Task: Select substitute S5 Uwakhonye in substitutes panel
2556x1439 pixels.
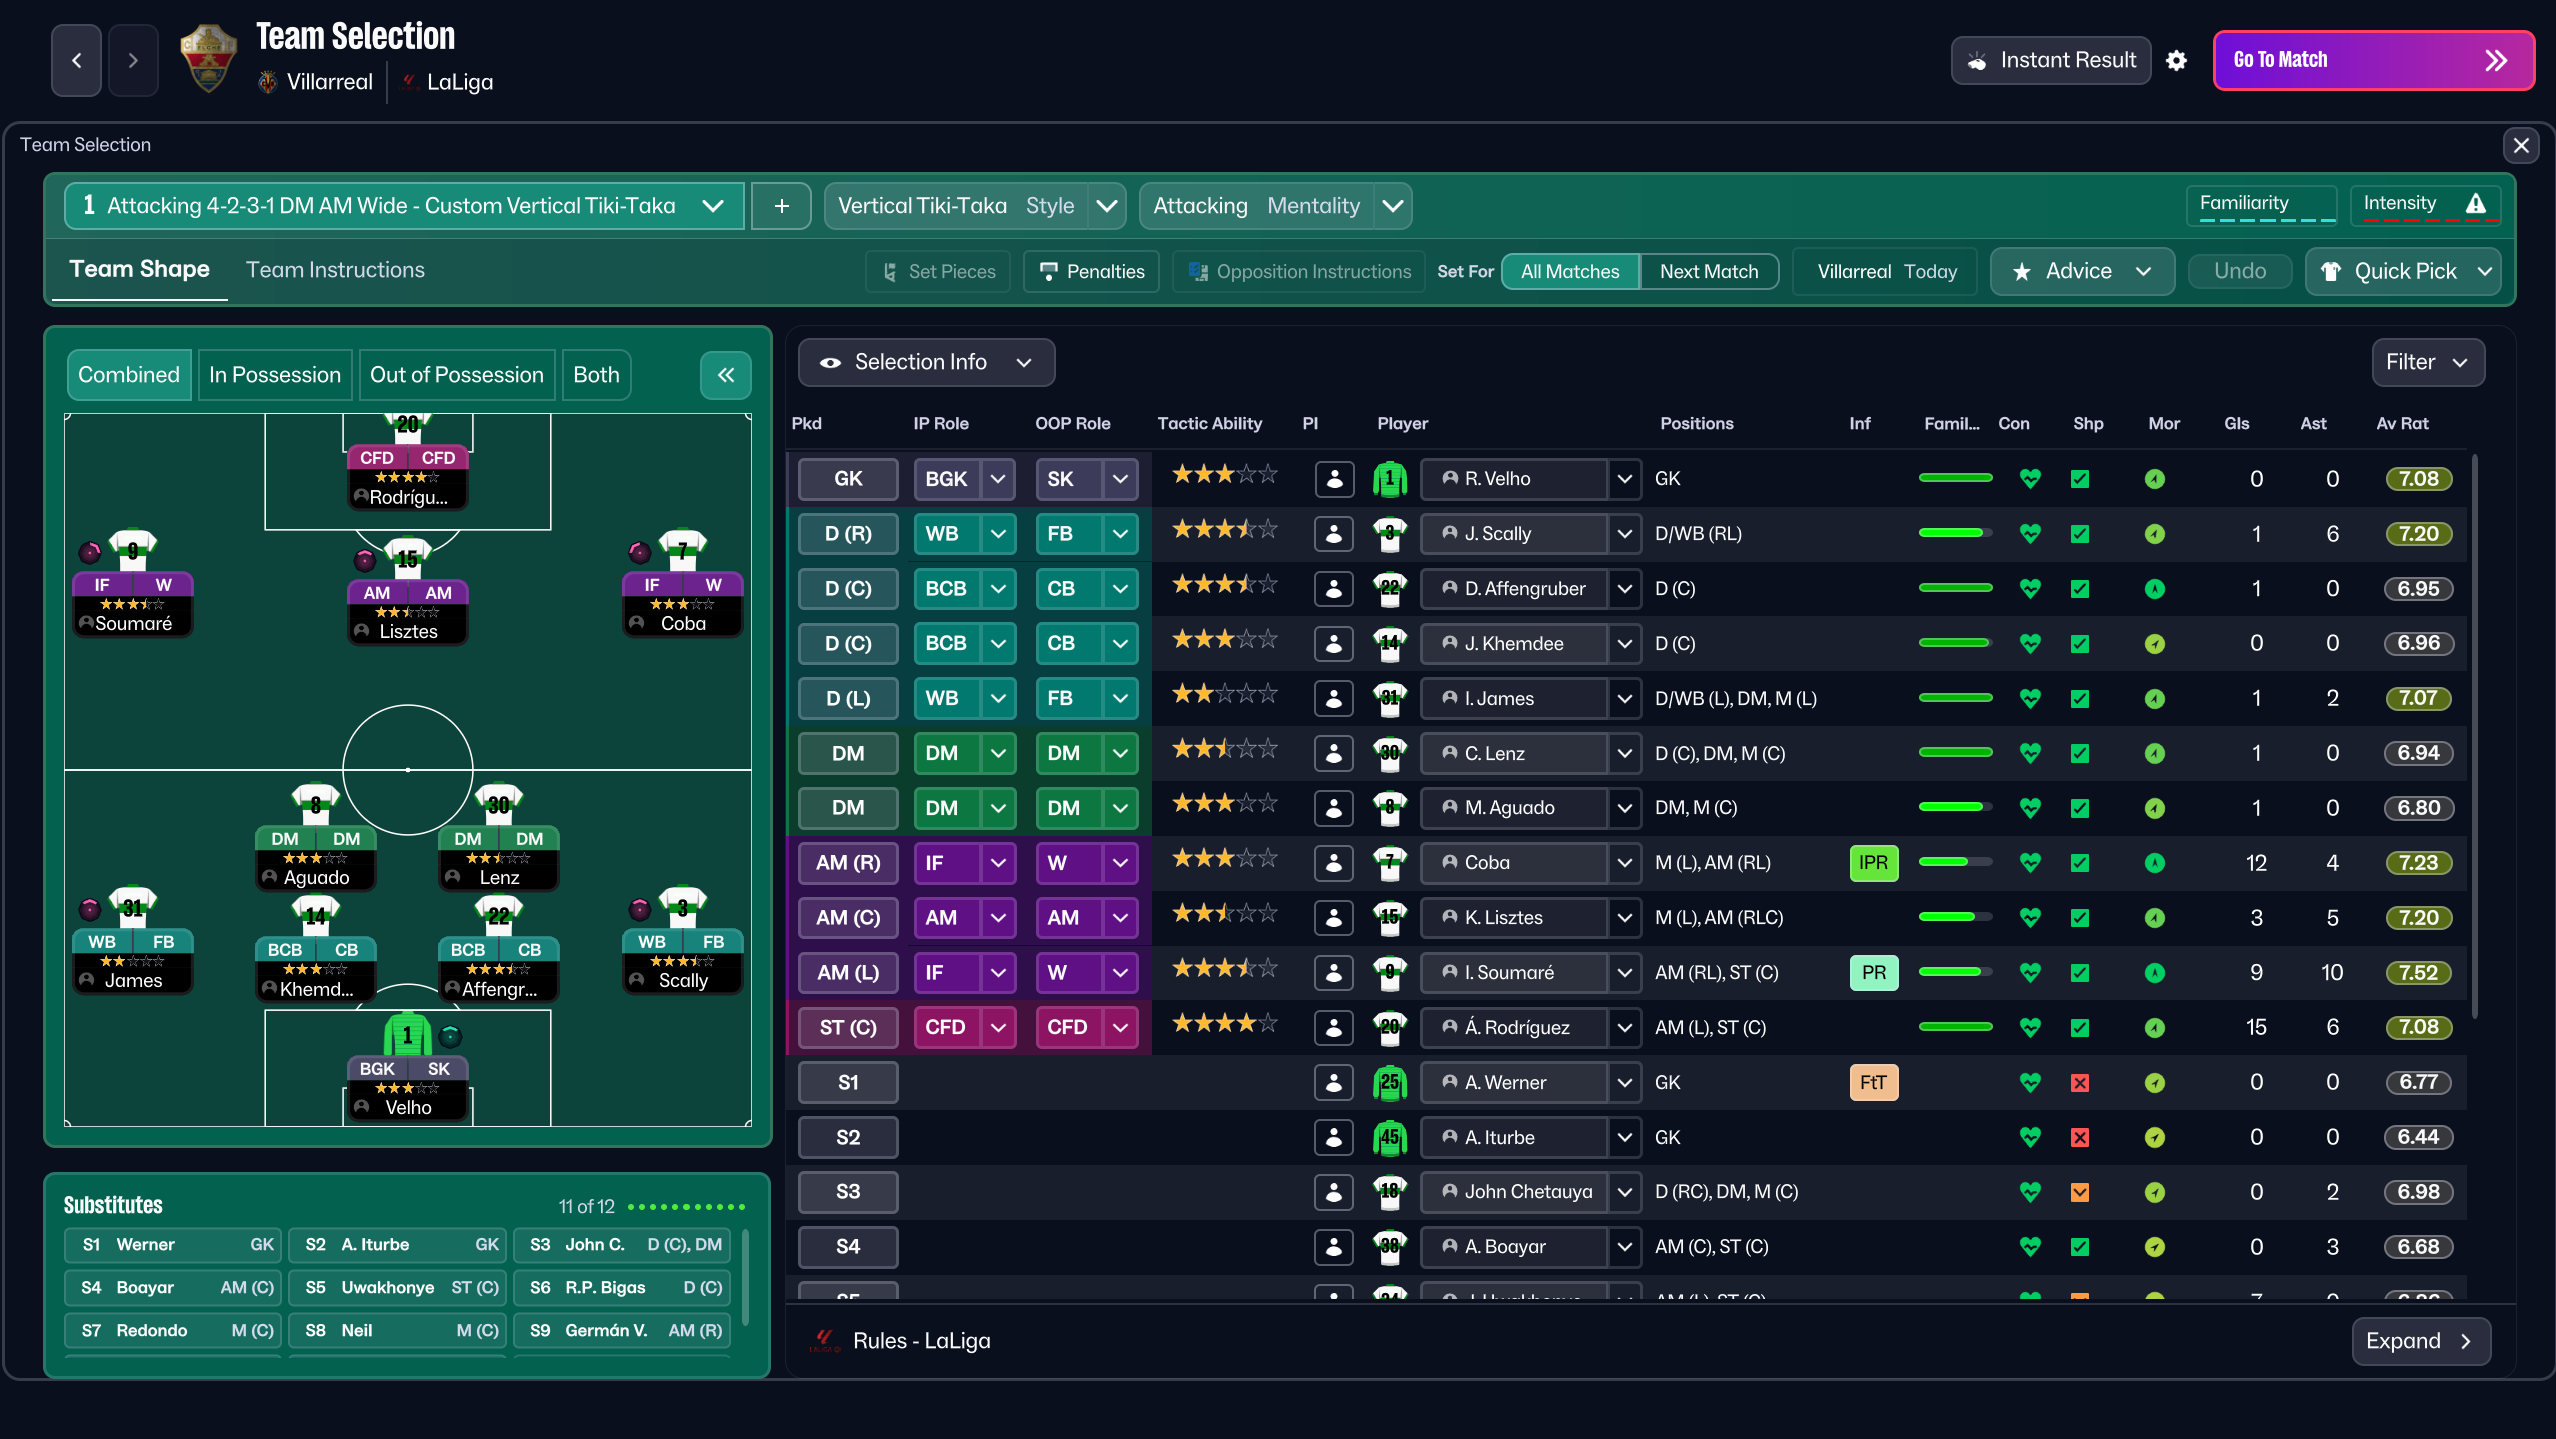Action: (x=398, y=1288)
